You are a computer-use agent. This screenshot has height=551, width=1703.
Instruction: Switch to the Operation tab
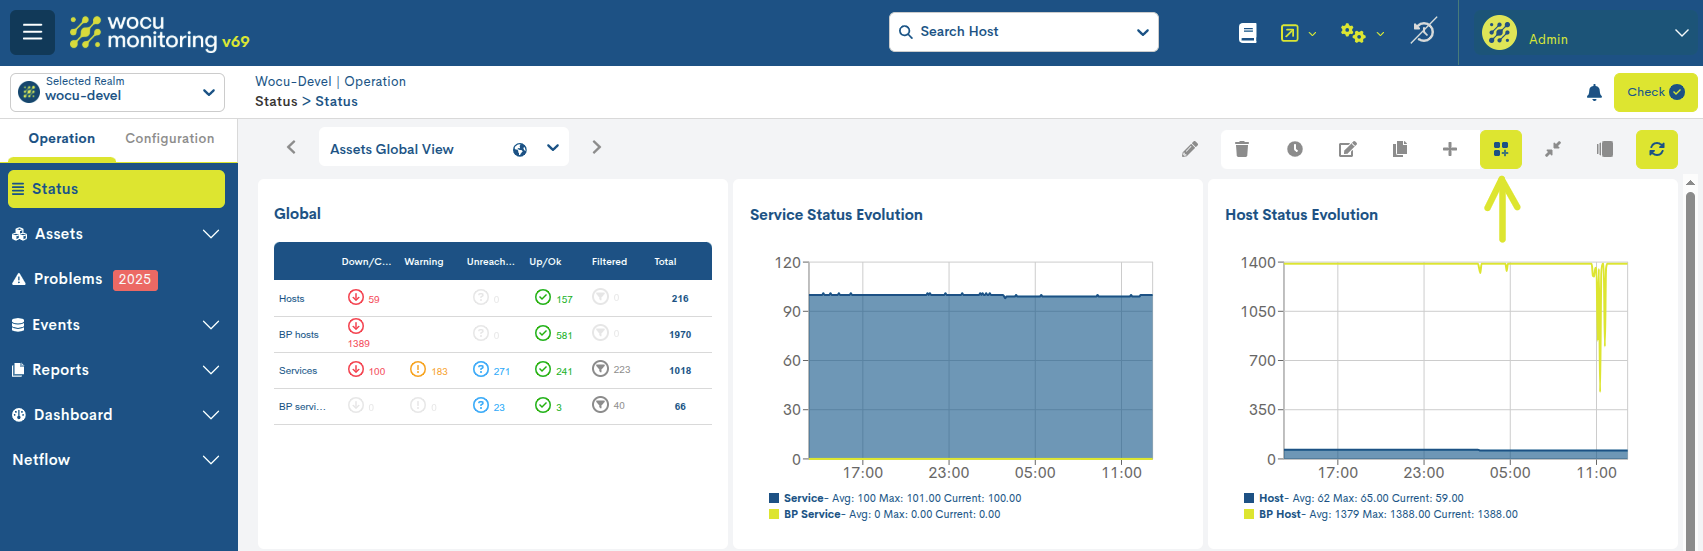click(62, 139)
